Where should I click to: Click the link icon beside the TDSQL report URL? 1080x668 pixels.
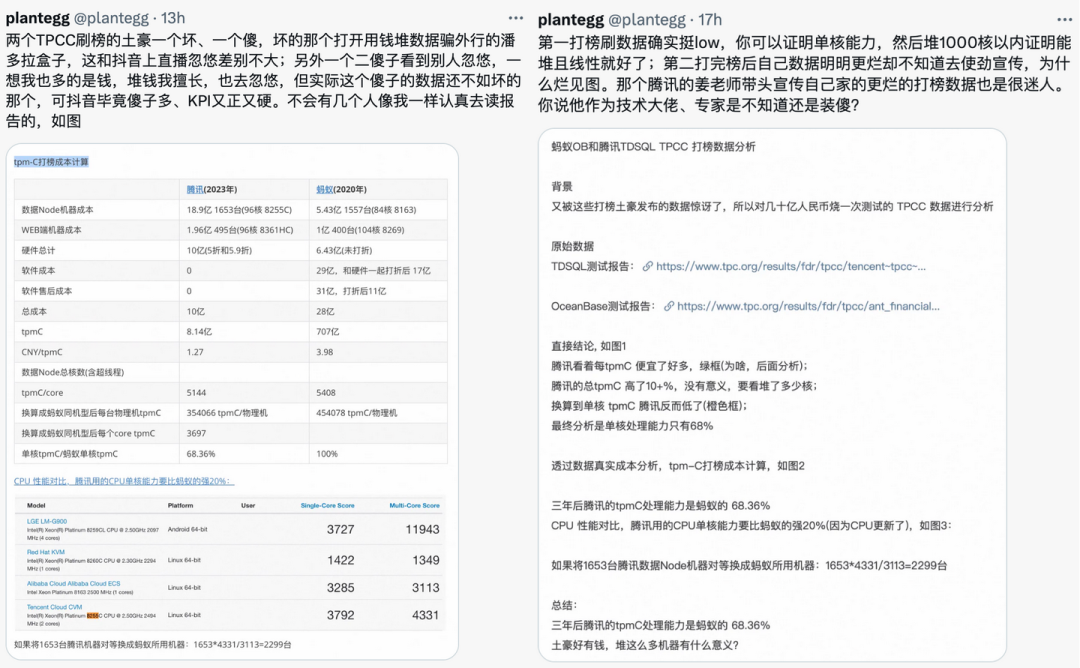[647, 267]
